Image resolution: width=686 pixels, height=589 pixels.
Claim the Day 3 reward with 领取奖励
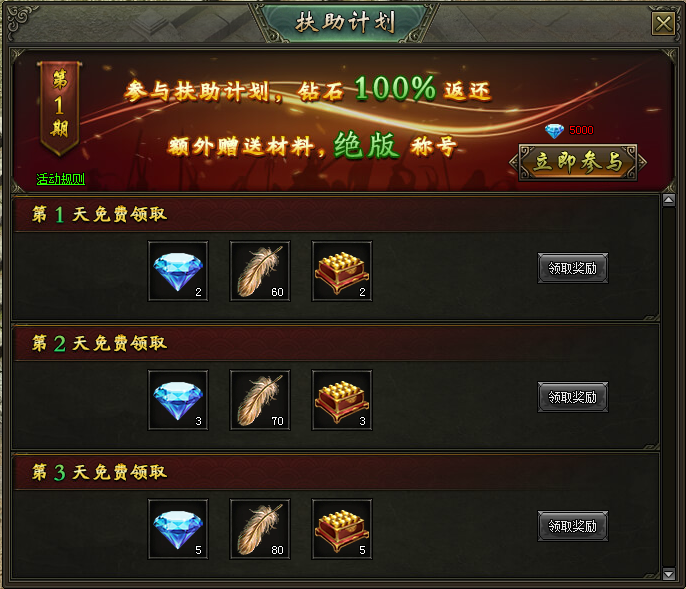click(573, 526)
